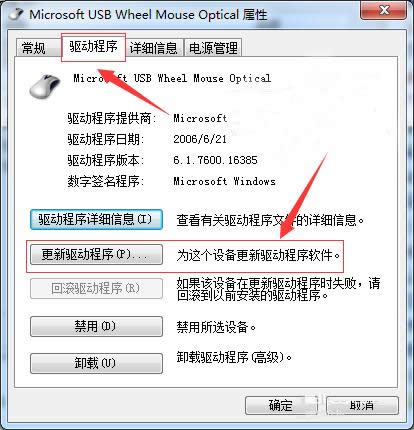Click the device name text beside icon
This screenshot has height=430, width=414.
point(172,78)
